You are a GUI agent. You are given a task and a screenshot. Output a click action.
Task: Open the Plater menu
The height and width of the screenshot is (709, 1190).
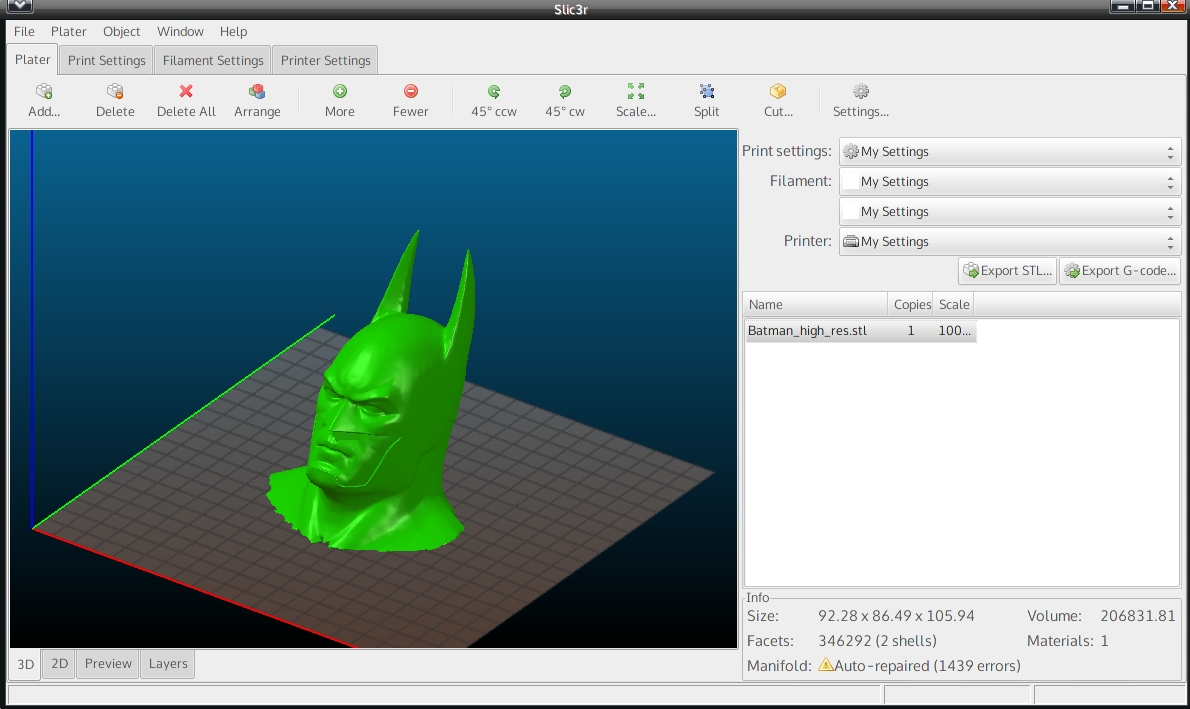point(68,31)
